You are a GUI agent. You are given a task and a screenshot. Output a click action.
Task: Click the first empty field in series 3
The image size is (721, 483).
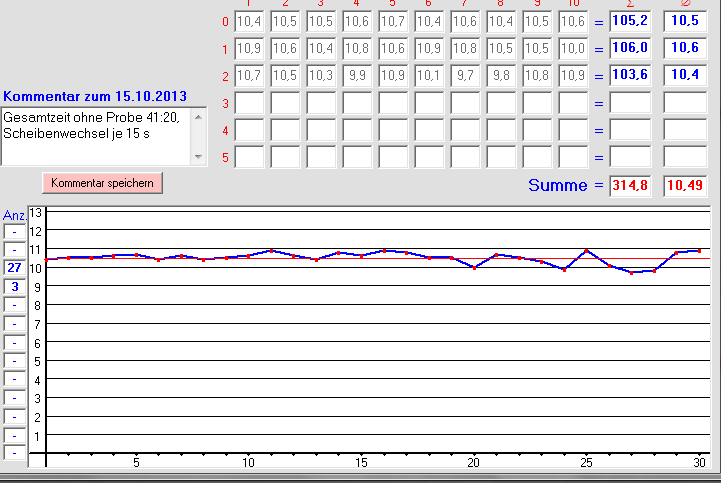click(249, 102)
